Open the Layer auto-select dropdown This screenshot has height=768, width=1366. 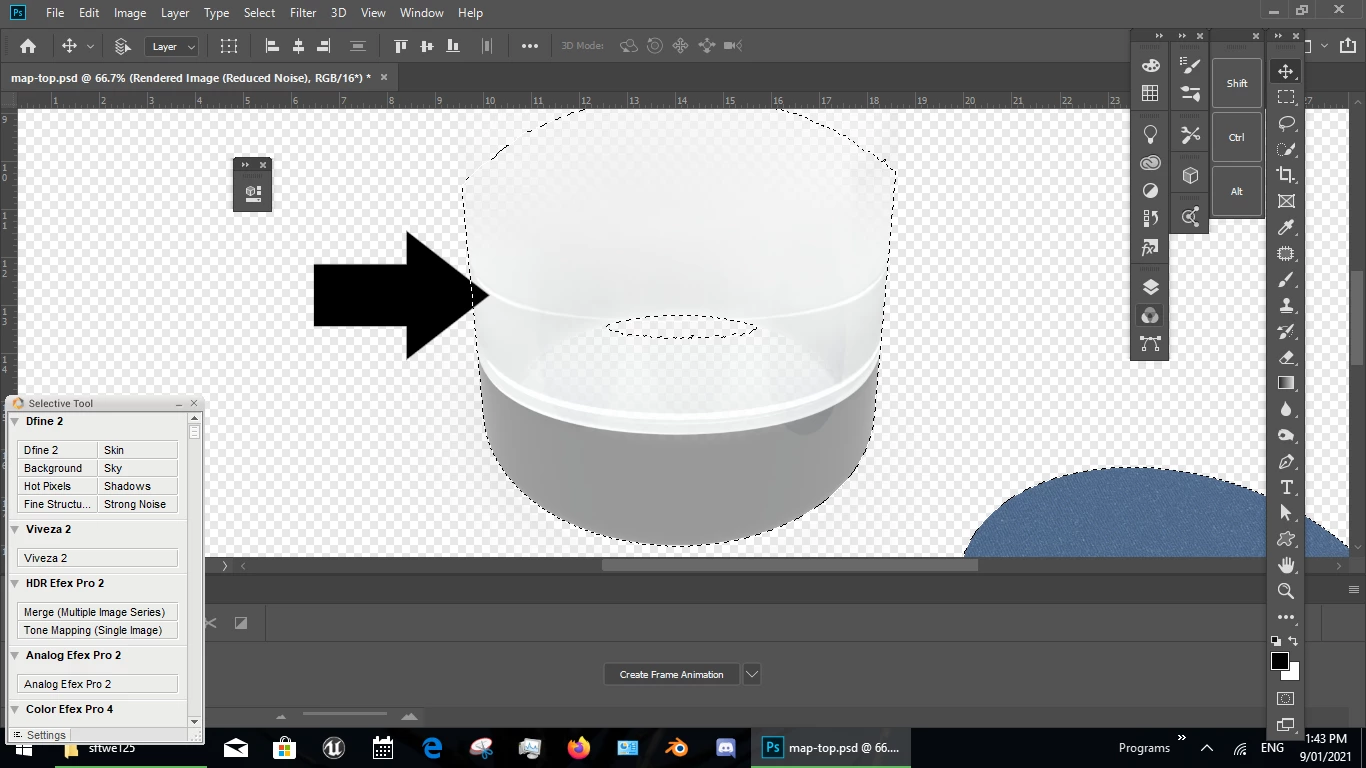pos(172,46)
